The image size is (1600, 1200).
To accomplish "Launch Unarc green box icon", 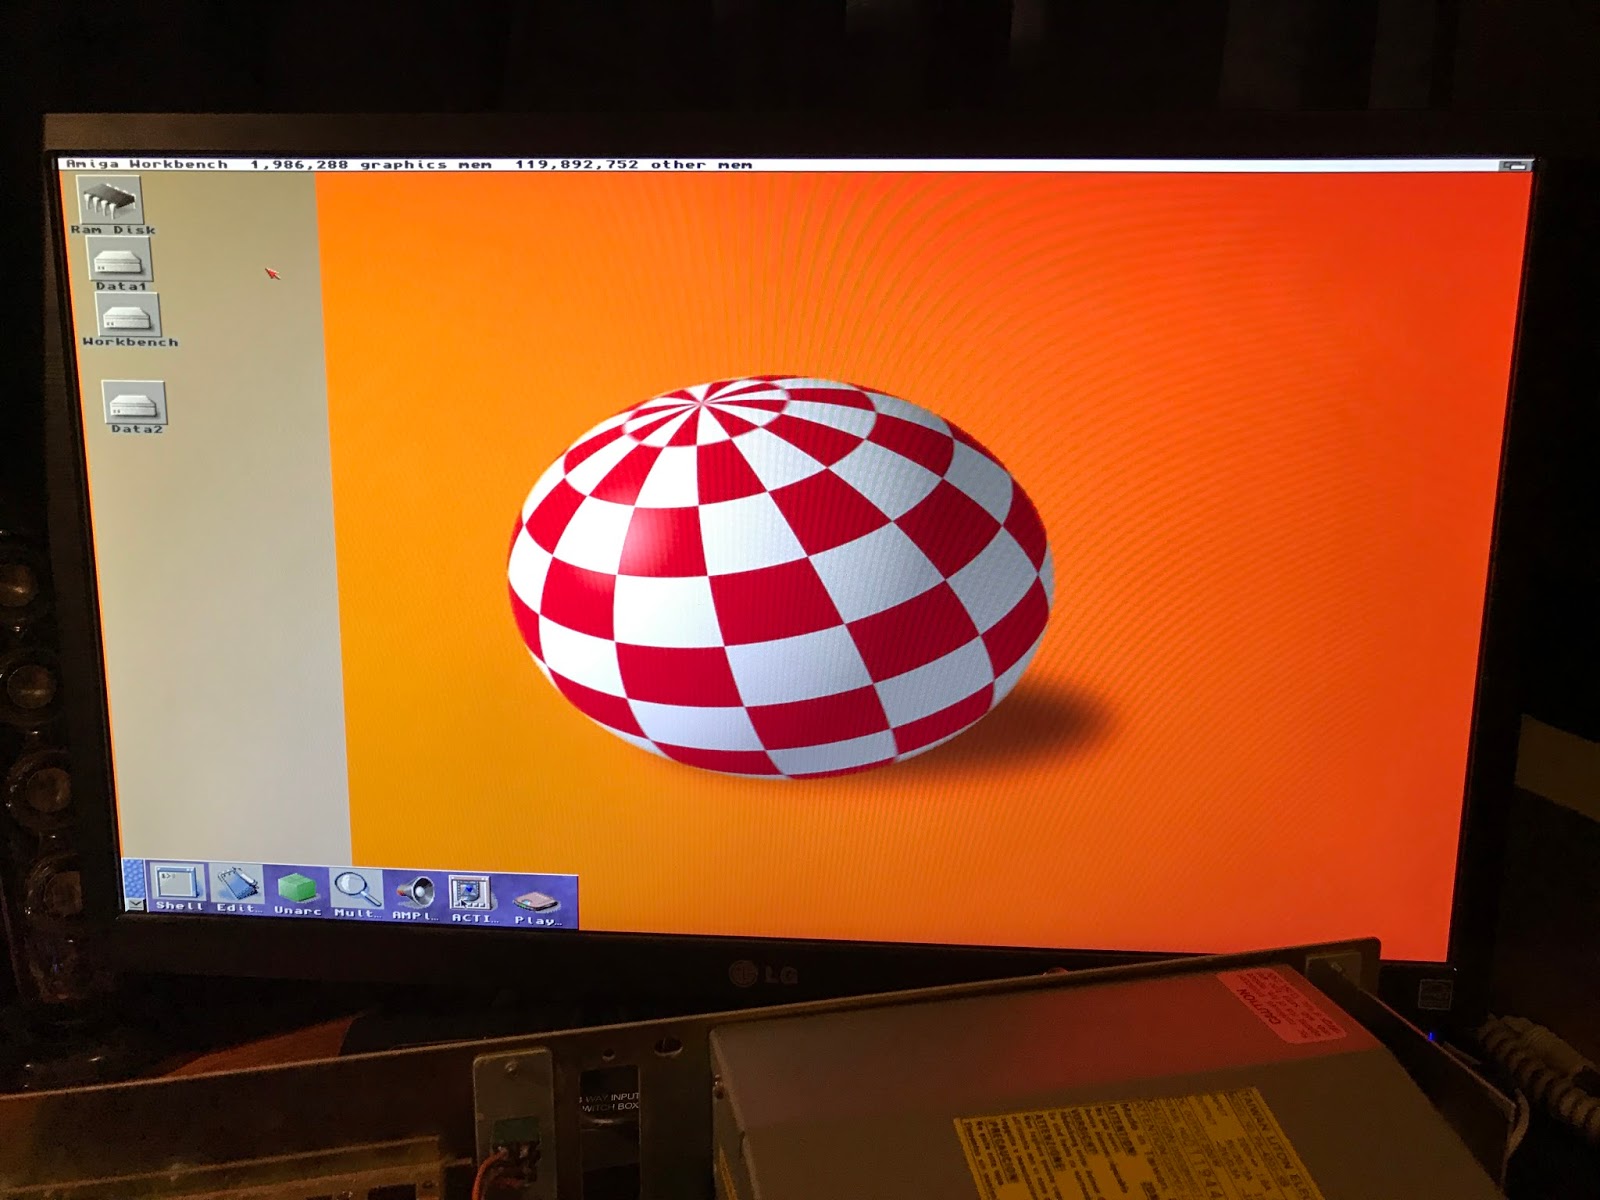I will [x=297, y=891].
